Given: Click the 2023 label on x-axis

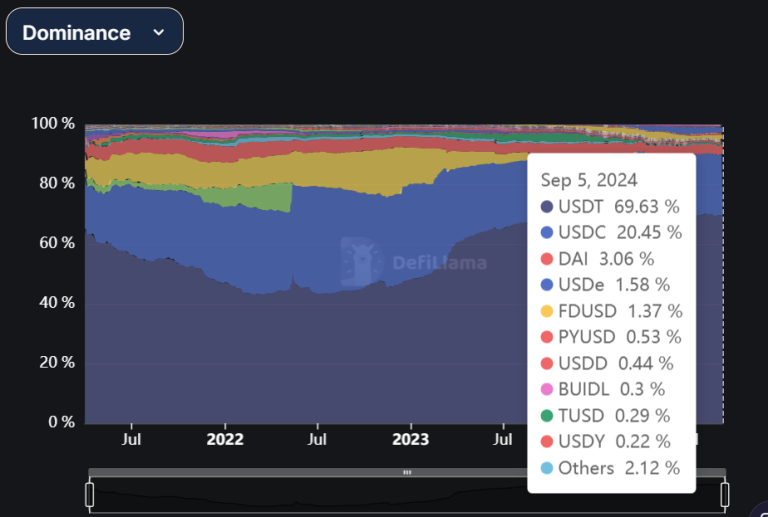Looking at the screenshot, I should click(410, 438).
